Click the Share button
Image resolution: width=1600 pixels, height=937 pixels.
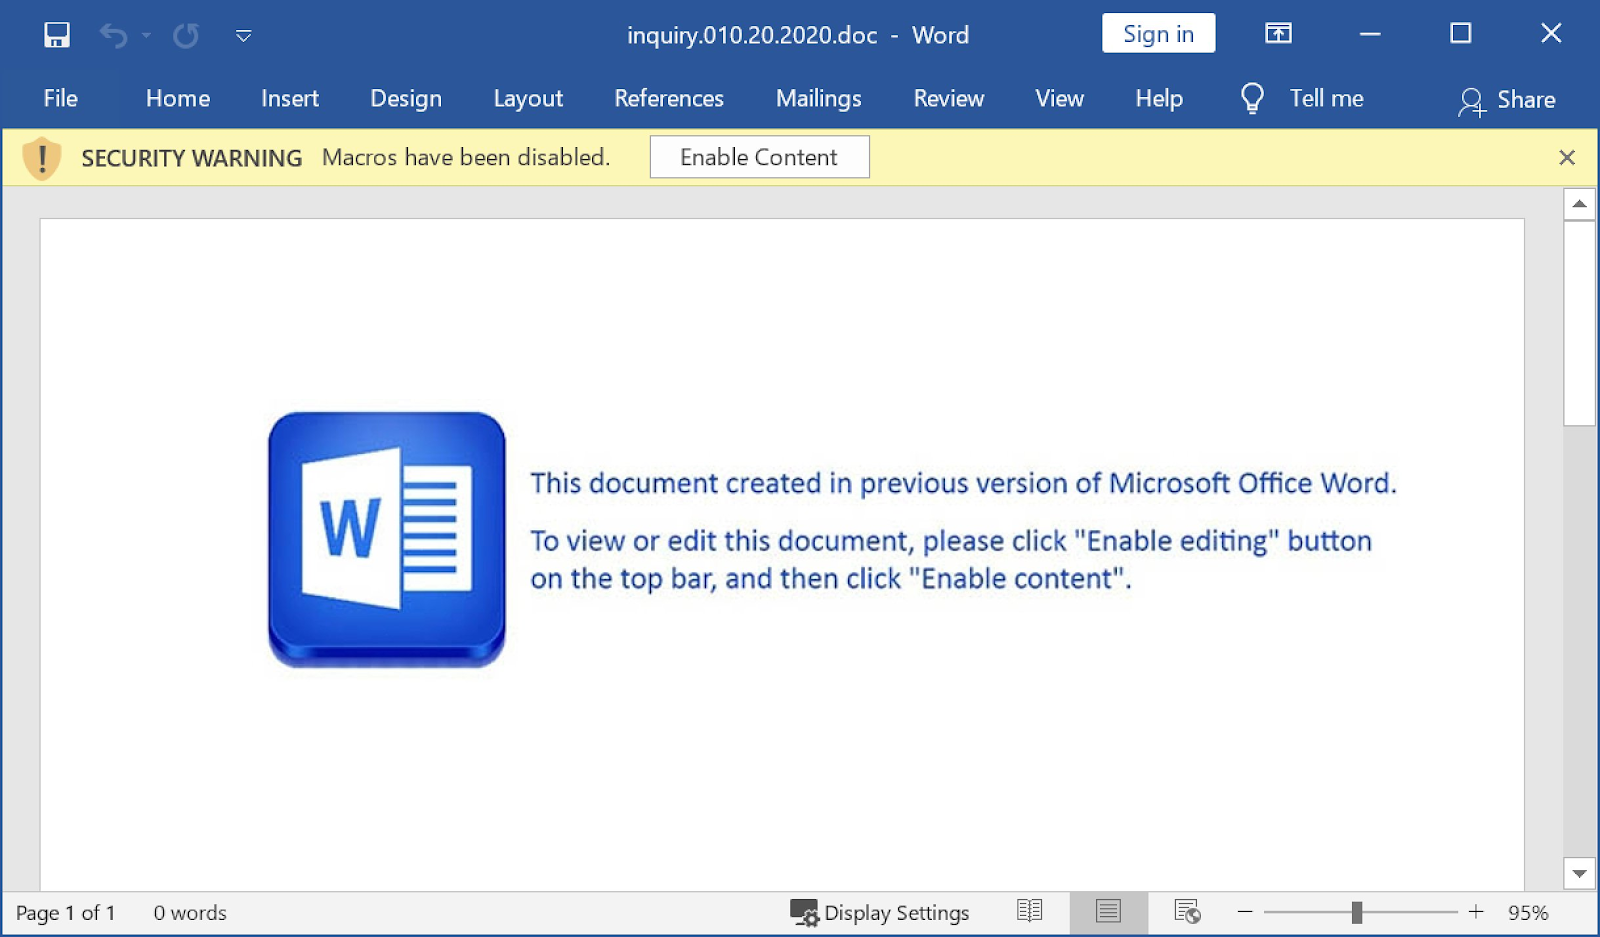click(x=1507, y=100)
